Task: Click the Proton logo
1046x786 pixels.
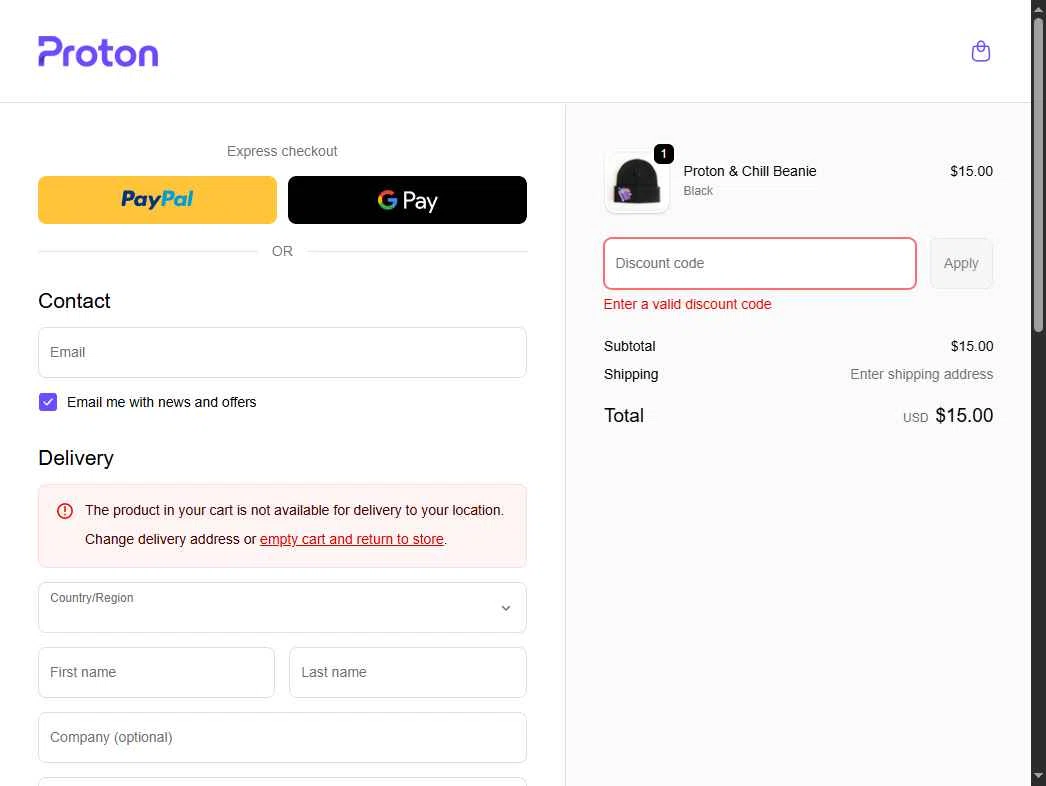Action: 98,51
